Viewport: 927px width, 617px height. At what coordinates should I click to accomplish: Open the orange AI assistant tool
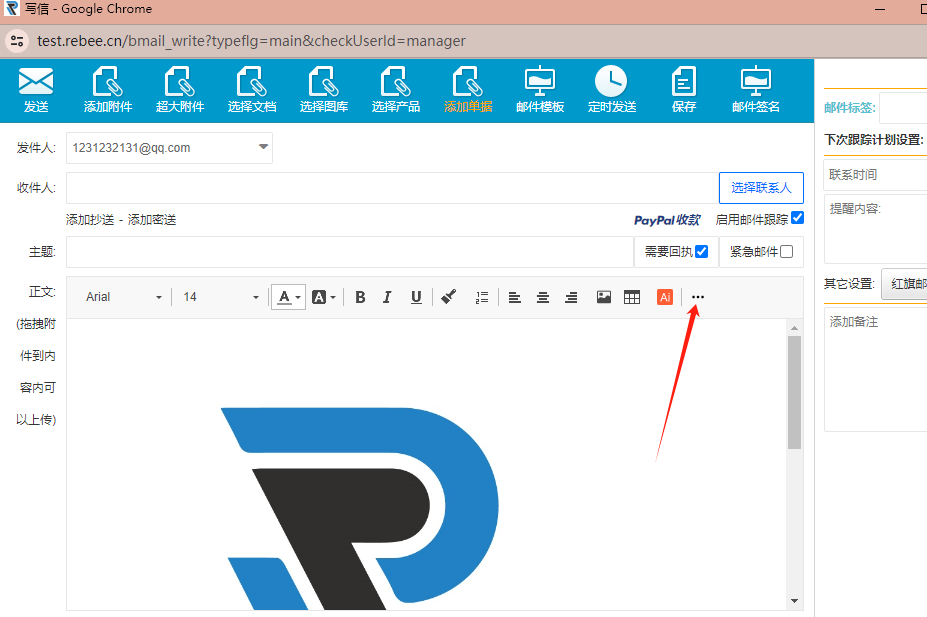pyautogui.click(x=665, y=297)
